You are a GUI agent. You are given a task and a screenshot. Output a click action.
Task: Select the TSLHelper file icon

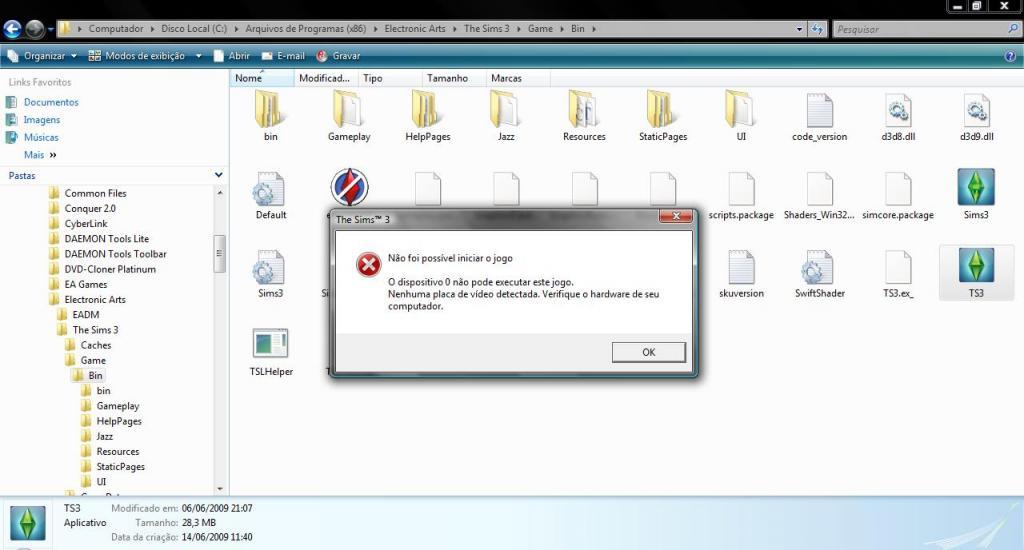(x=270, y=344)
